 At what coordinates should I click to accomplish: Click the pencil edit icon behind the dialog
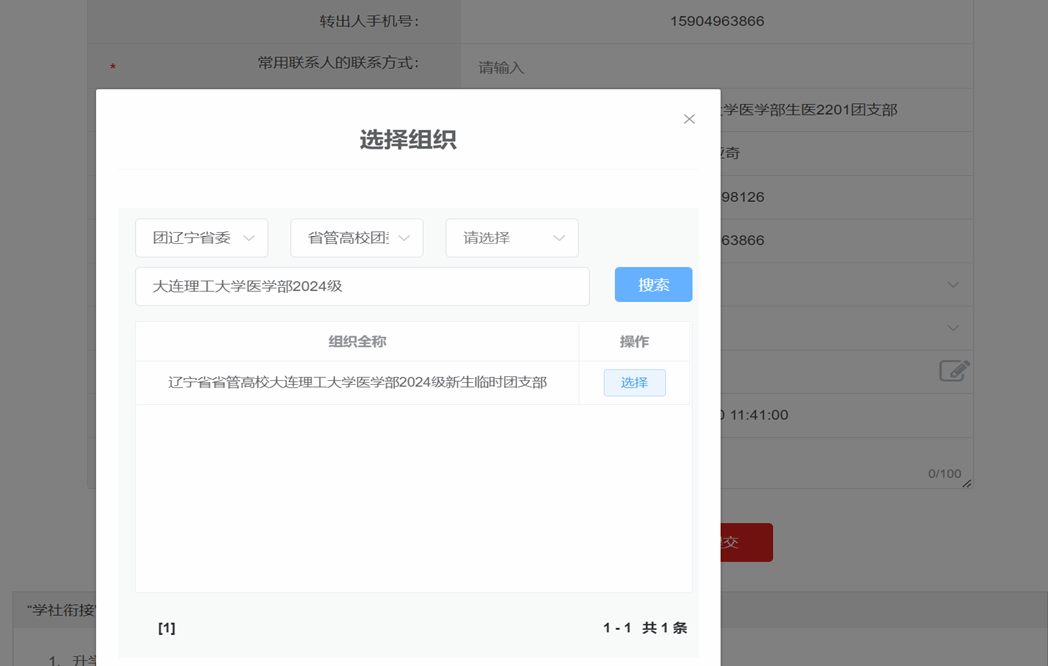coord(954,371)
